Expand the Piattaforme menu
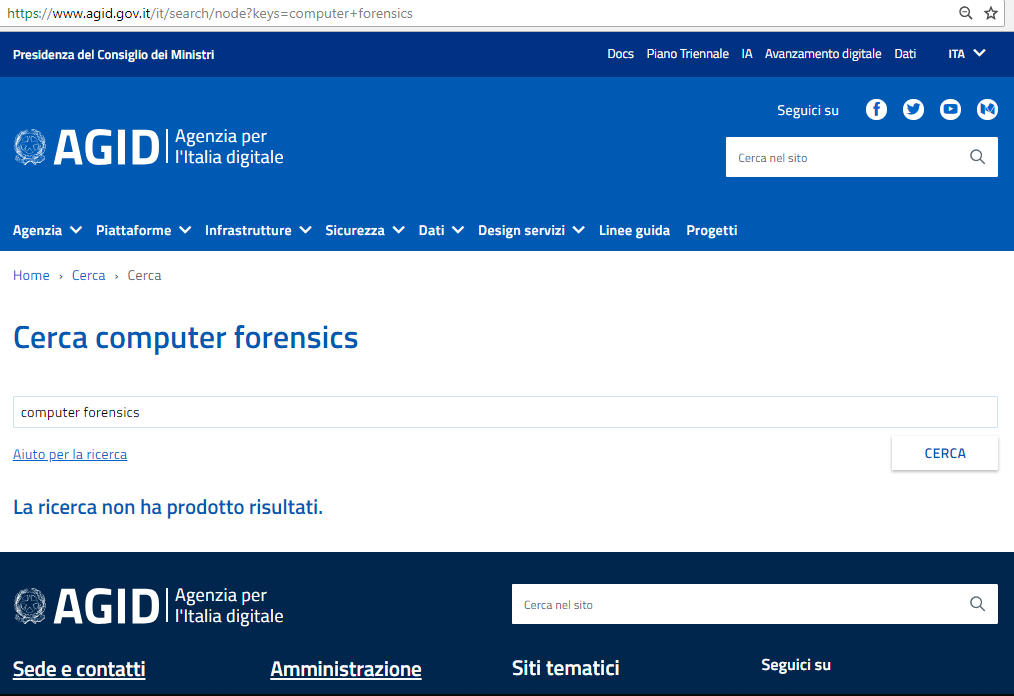Viewport: 1014px width, 696px height. [x=144, y=230]
